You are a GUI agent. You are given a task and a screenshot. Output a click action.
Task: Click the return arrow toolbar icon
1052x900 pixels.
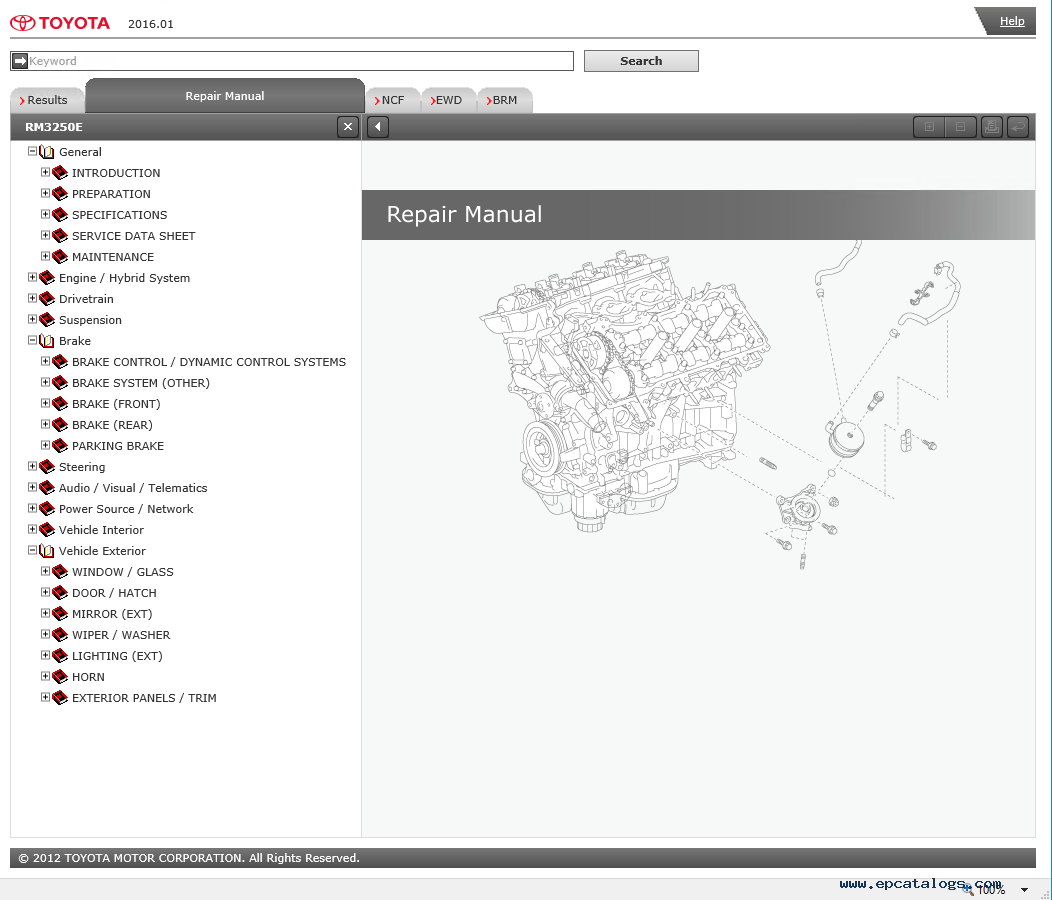coord(1018,127)
